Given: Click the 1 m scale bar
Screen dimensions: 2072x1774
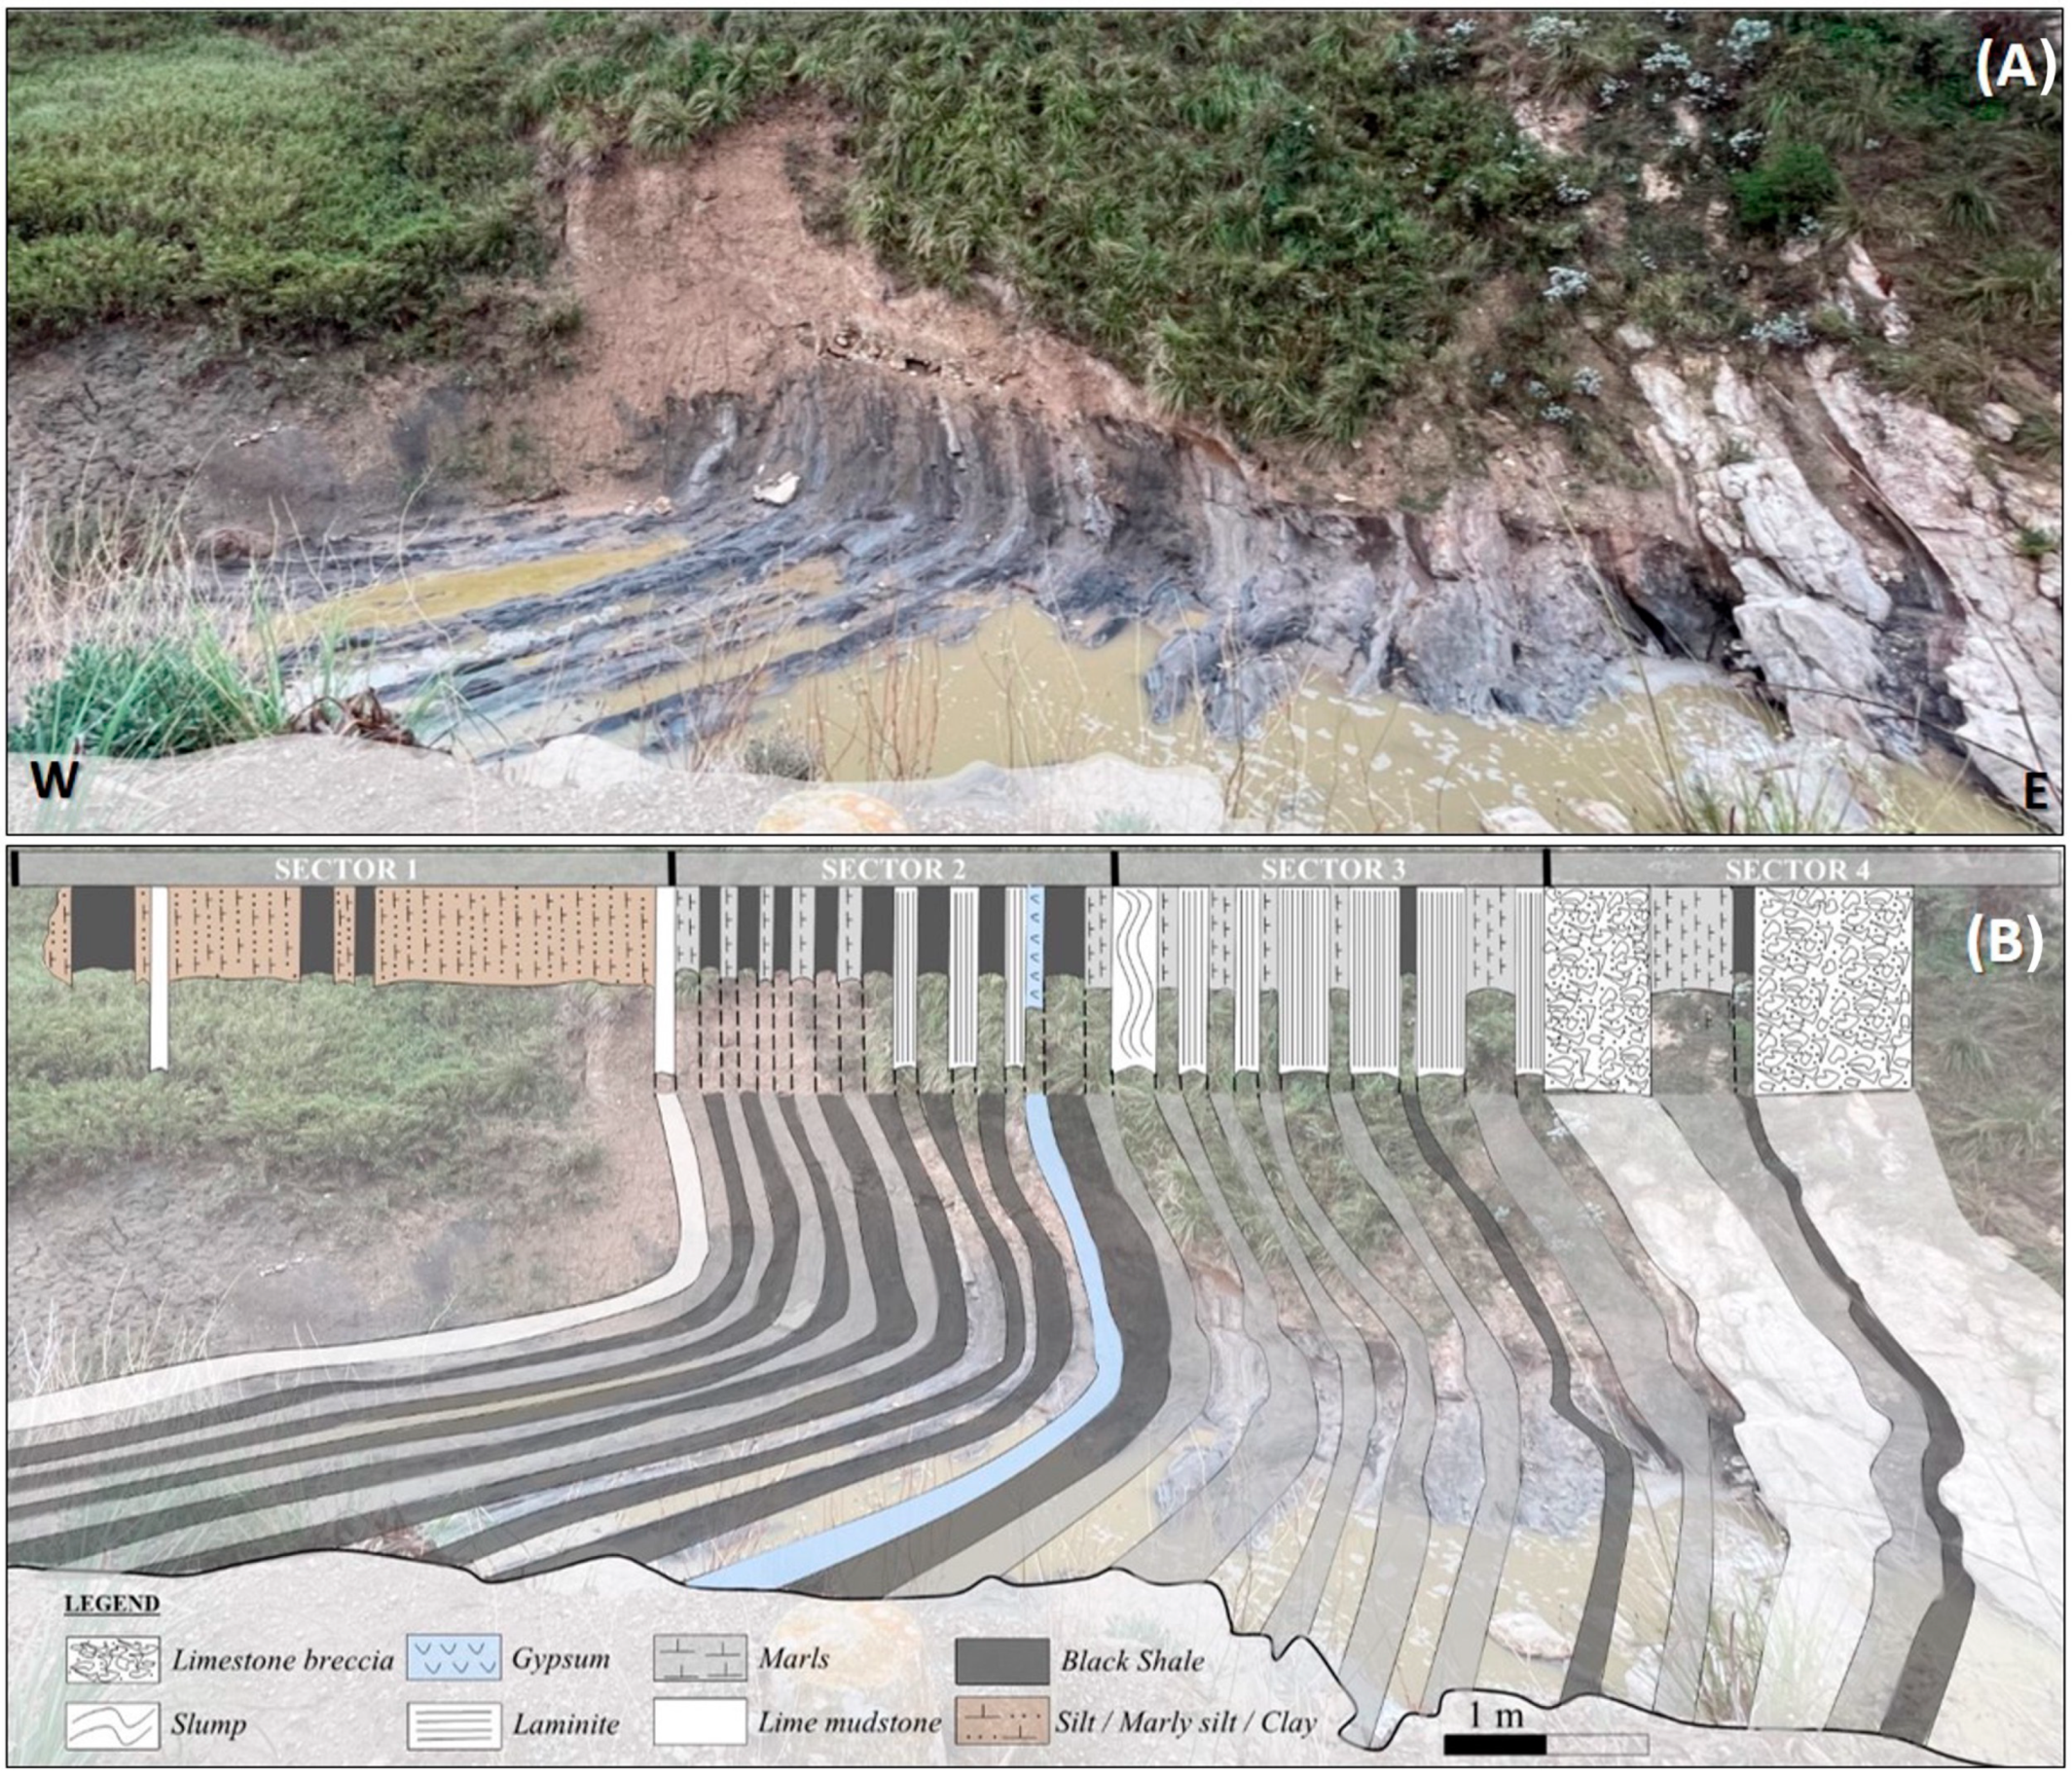Looking at the screenshot, I should 1545,1745.
